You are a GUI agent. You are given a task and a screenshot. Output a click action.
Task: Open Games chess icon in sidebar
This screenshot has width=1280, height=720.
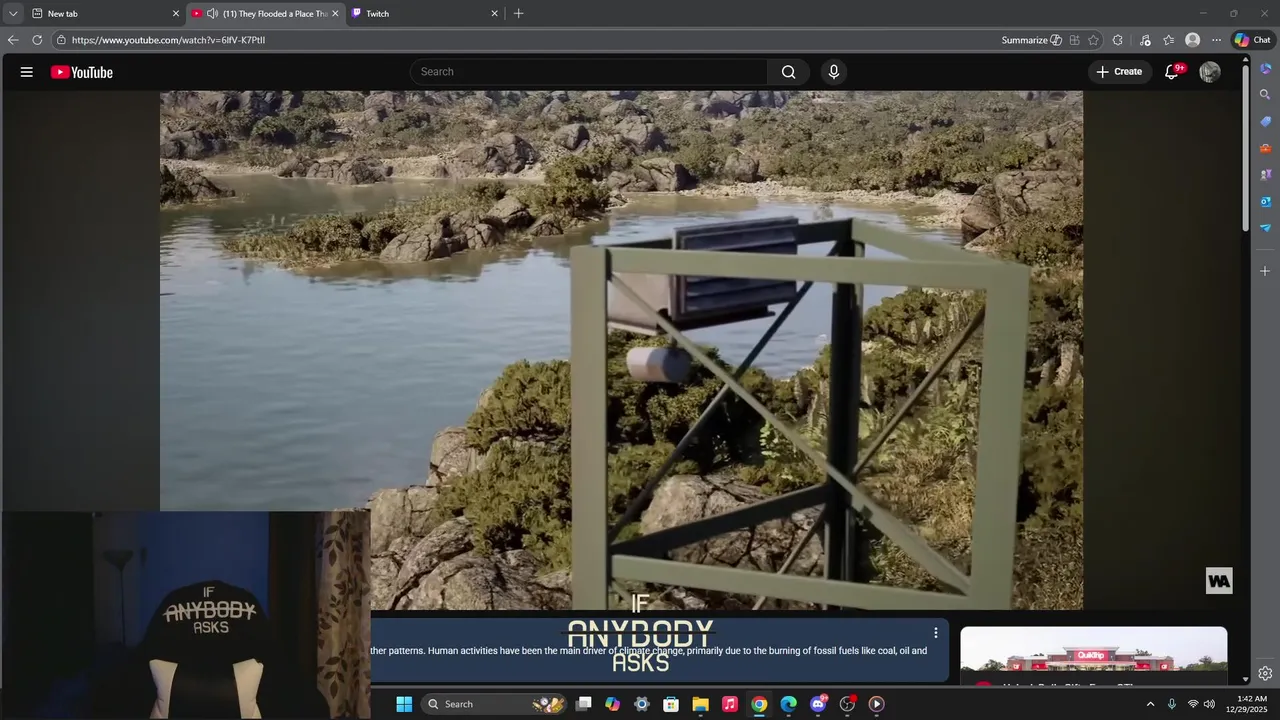point(1265,174)
